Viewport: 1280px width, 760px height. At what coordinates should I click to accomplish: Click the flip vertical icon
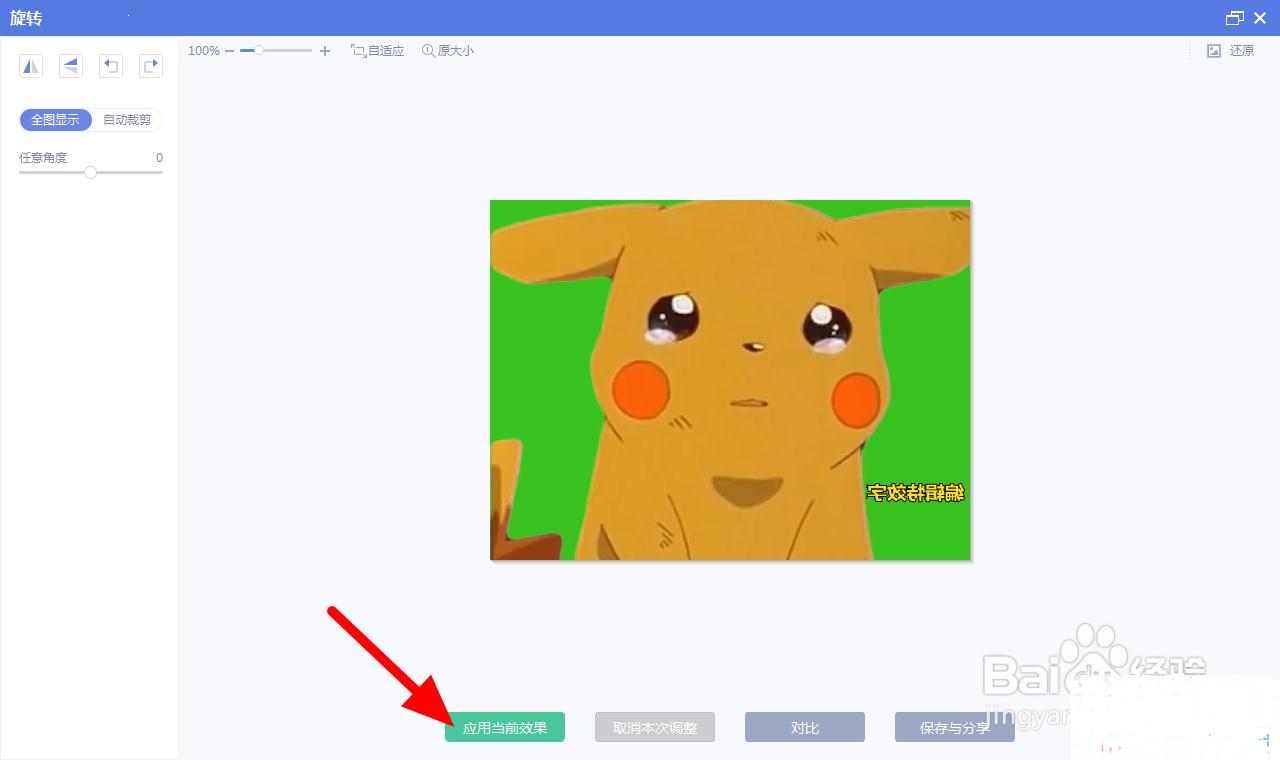[x=71, y=66]
